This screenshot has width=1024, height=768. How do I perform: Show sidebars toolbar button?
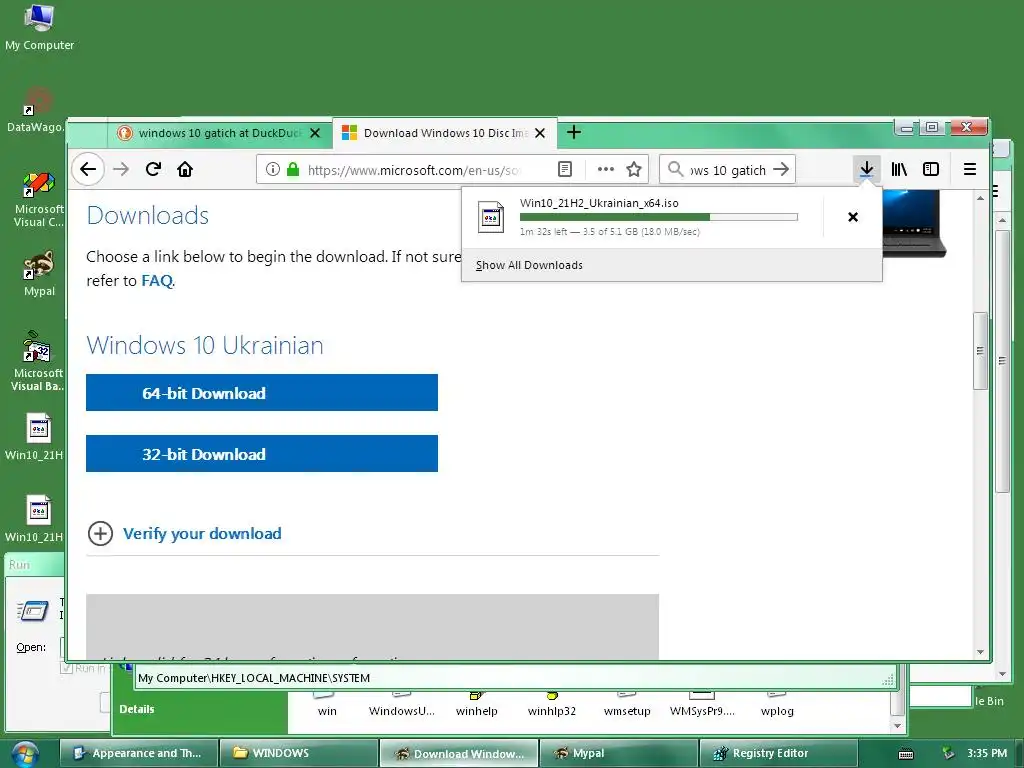coord(931,170)
